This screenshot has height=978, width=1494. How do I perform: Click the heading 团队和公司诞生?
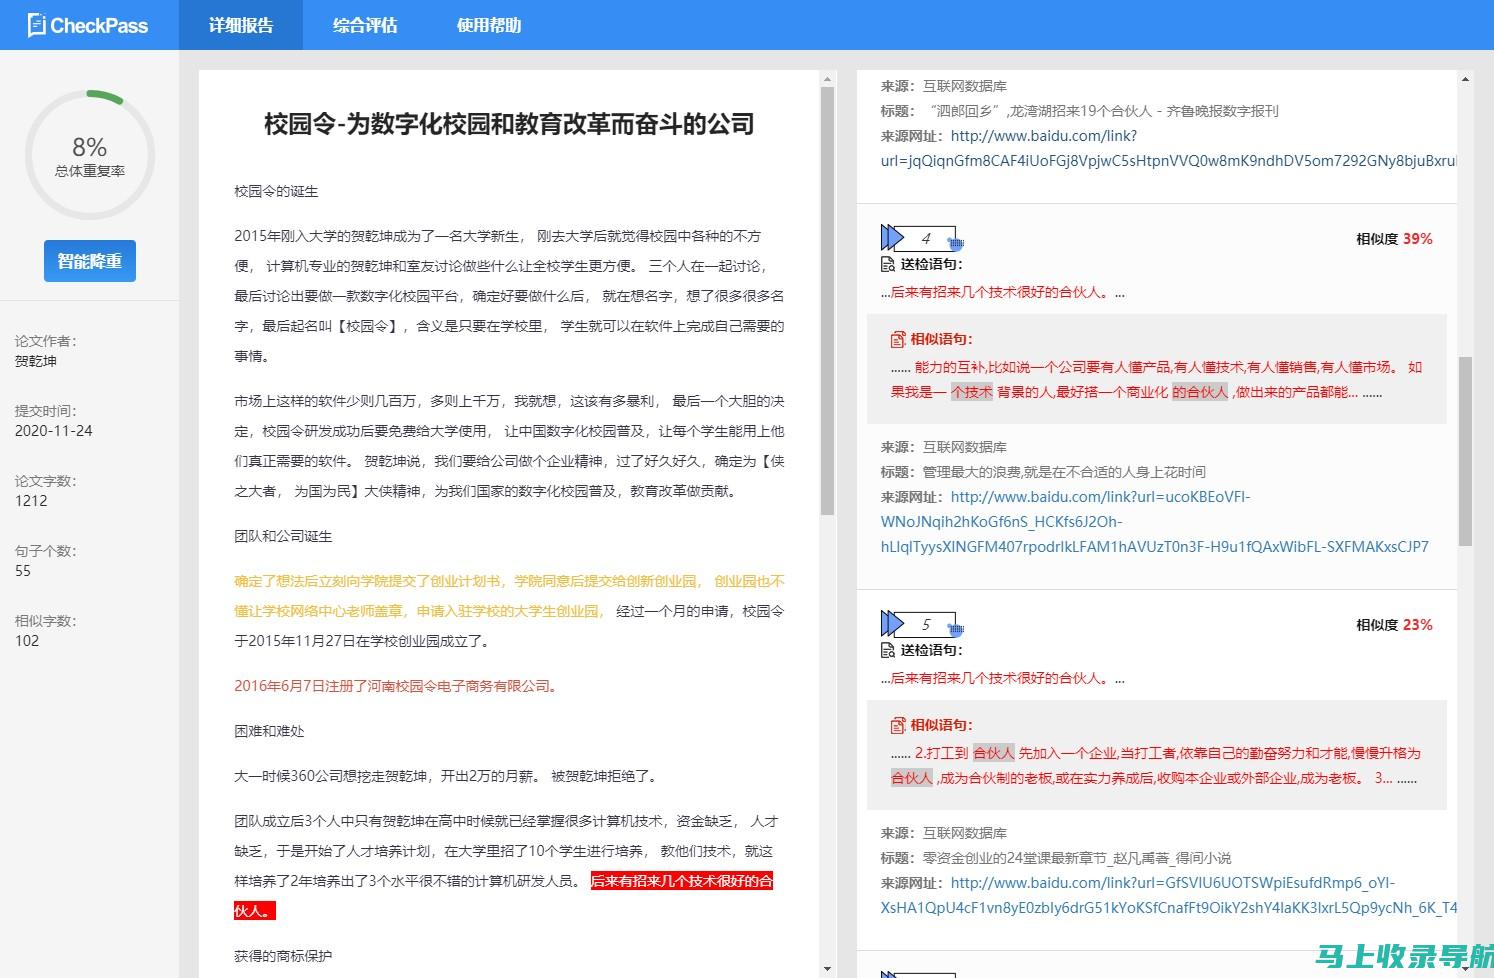point(283,536)
